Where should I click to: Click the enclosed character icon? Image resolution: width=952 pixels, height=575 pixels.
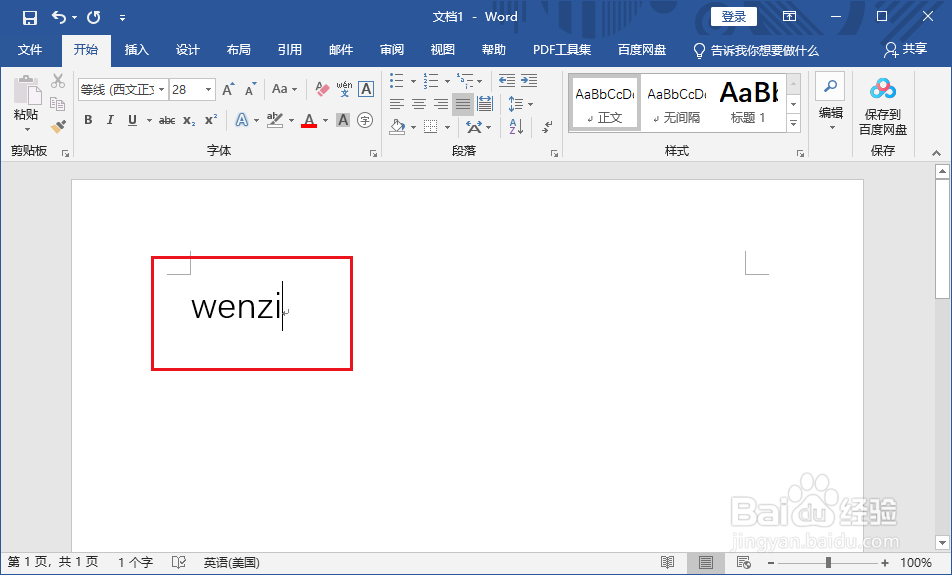(365, 120)
